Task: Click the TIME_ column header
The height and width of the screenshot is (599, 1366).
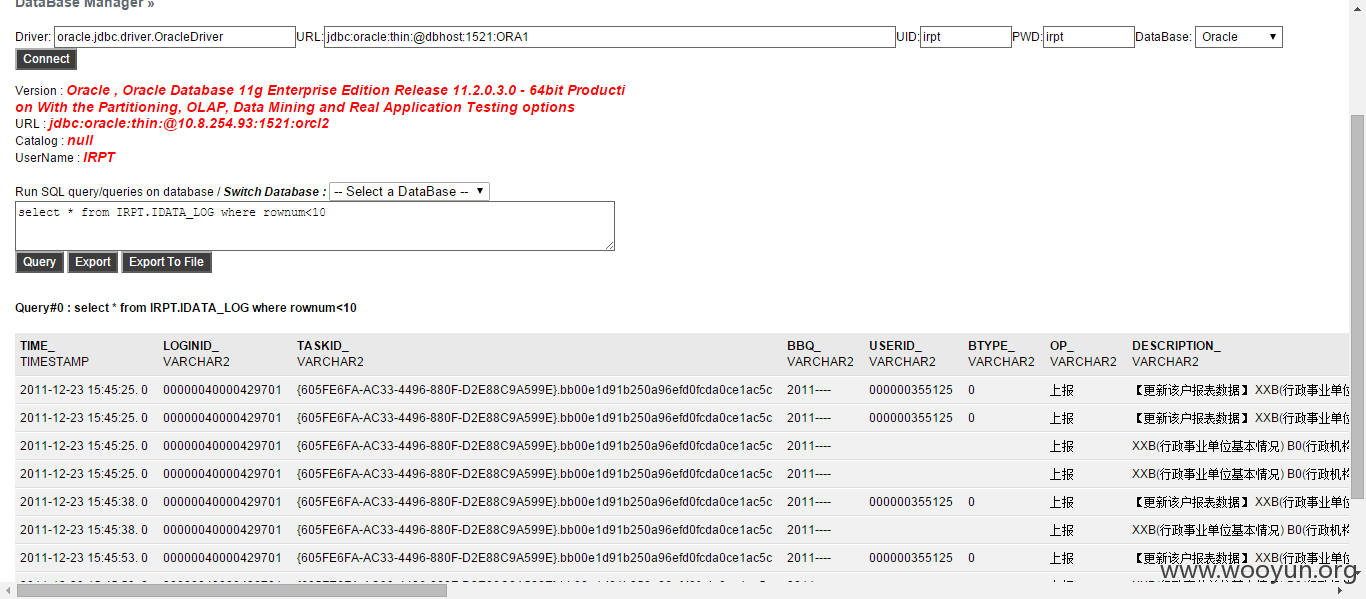Action: (38, 346)
